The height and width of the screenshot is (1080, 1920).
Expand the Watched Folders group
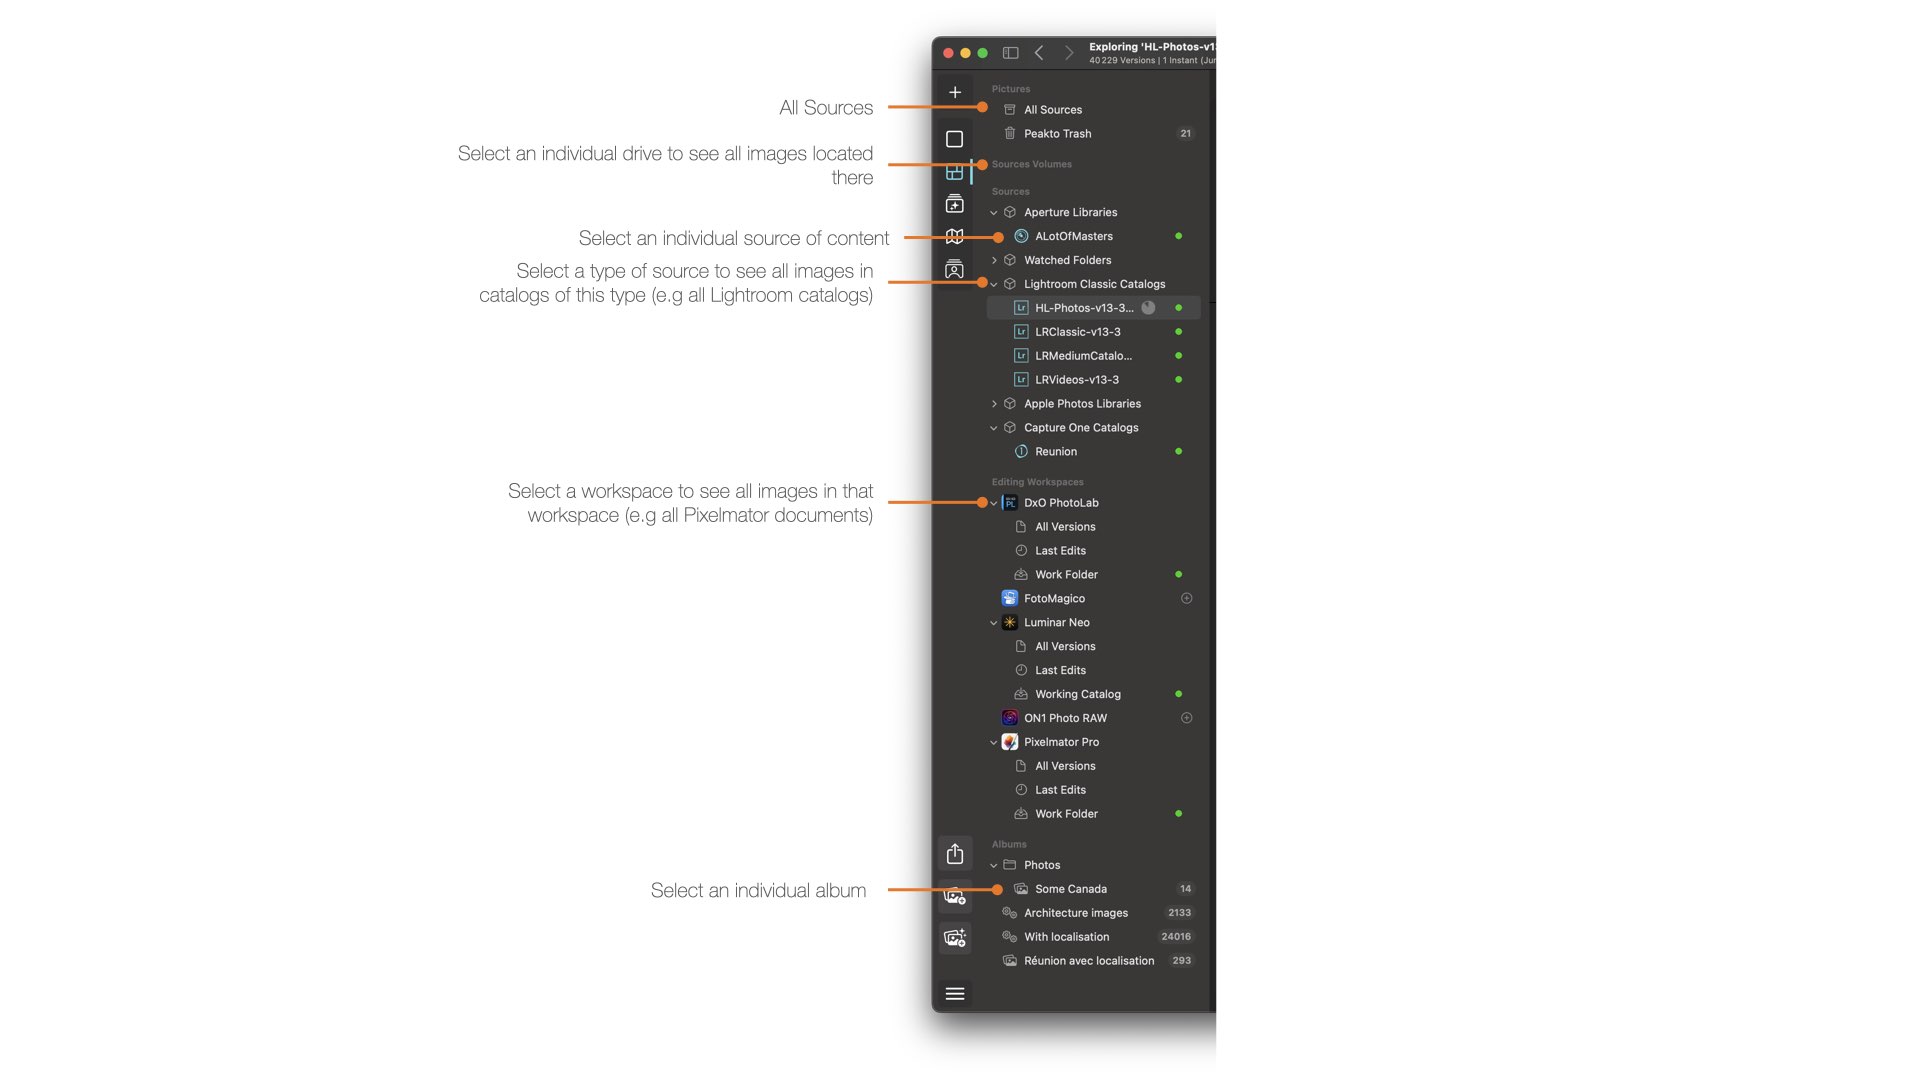pyautogui.click(x=994, y=260)
